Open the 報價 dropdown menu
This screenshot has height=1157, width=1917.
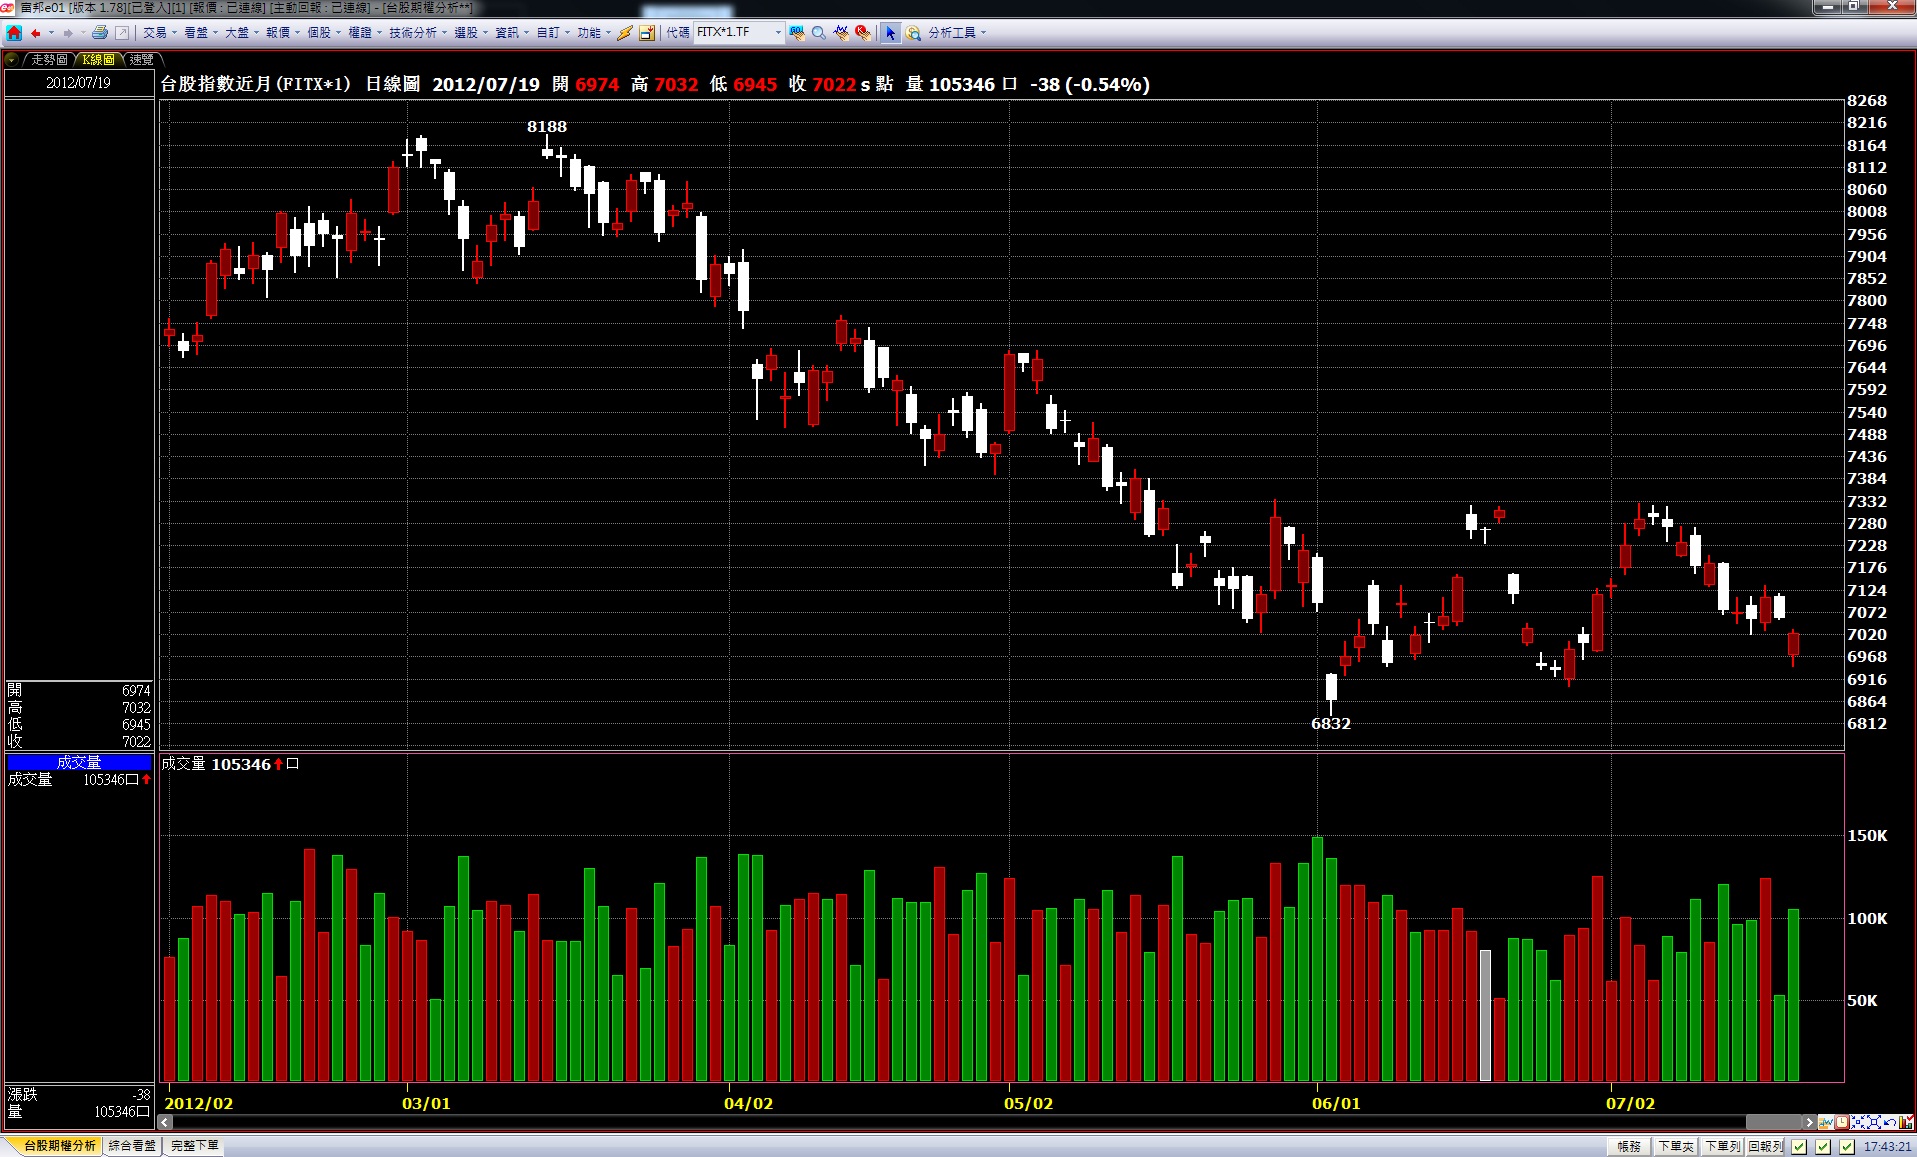(282, 33)
